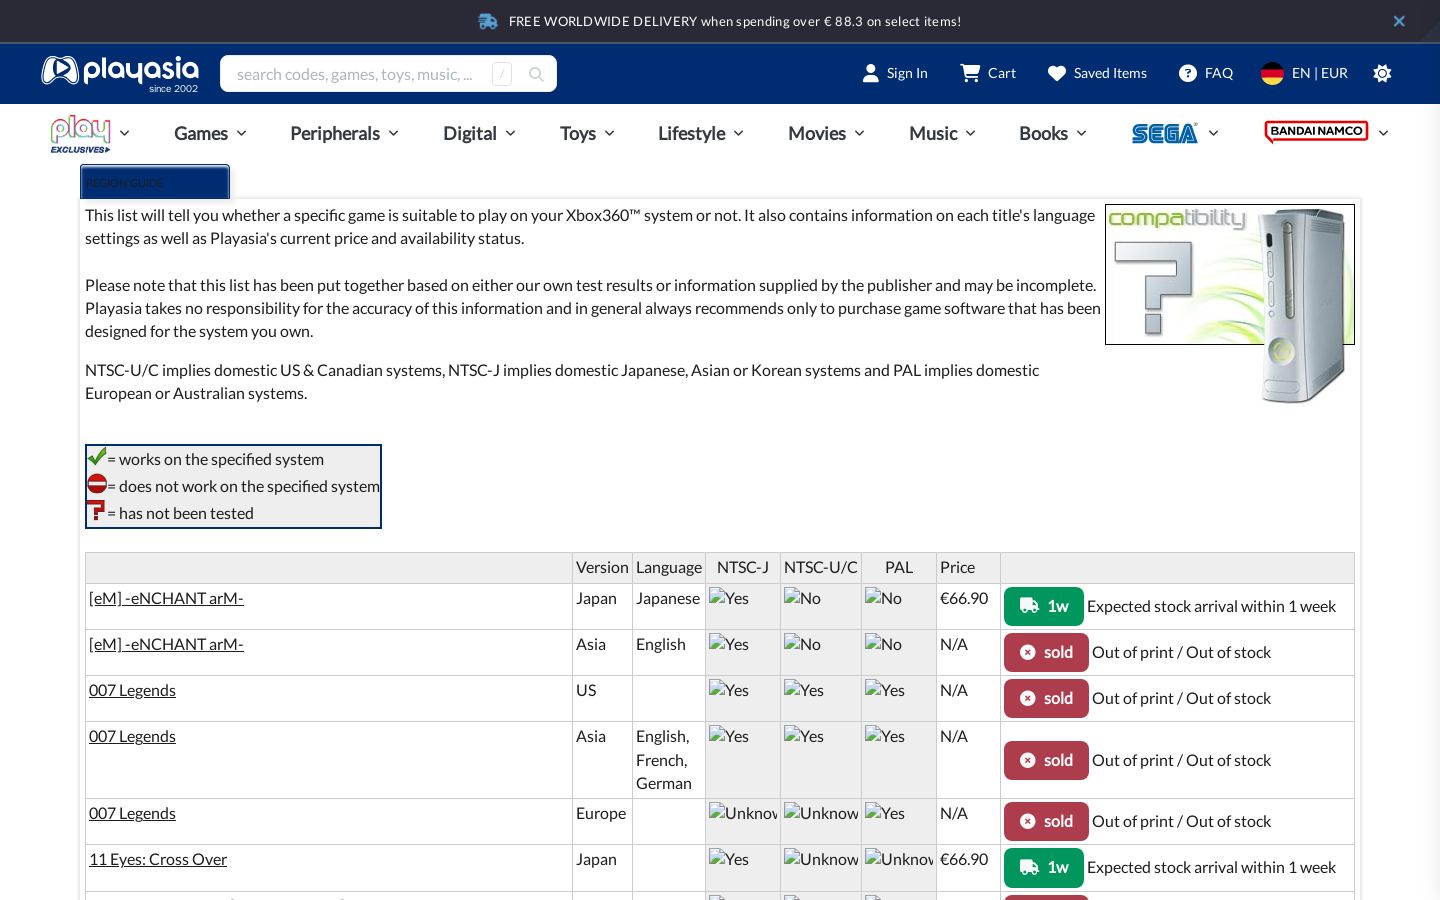Click "Out of print / Out of stock" for [eM] Asia
The image size is (1440, 900).
pos(1181,652)
